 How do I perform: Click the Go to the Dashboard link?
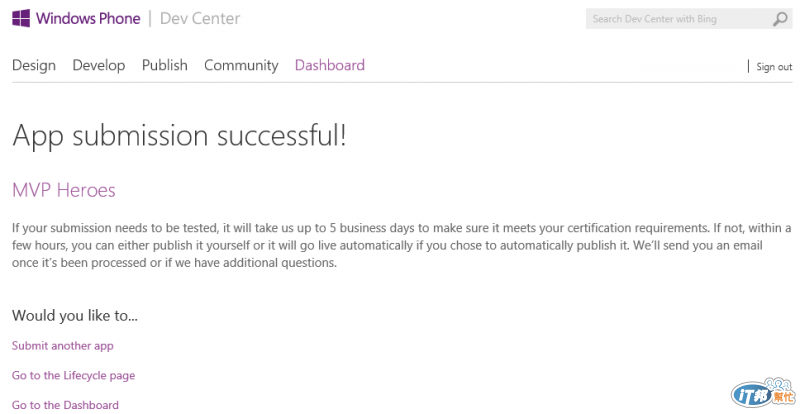click(66, 405)
